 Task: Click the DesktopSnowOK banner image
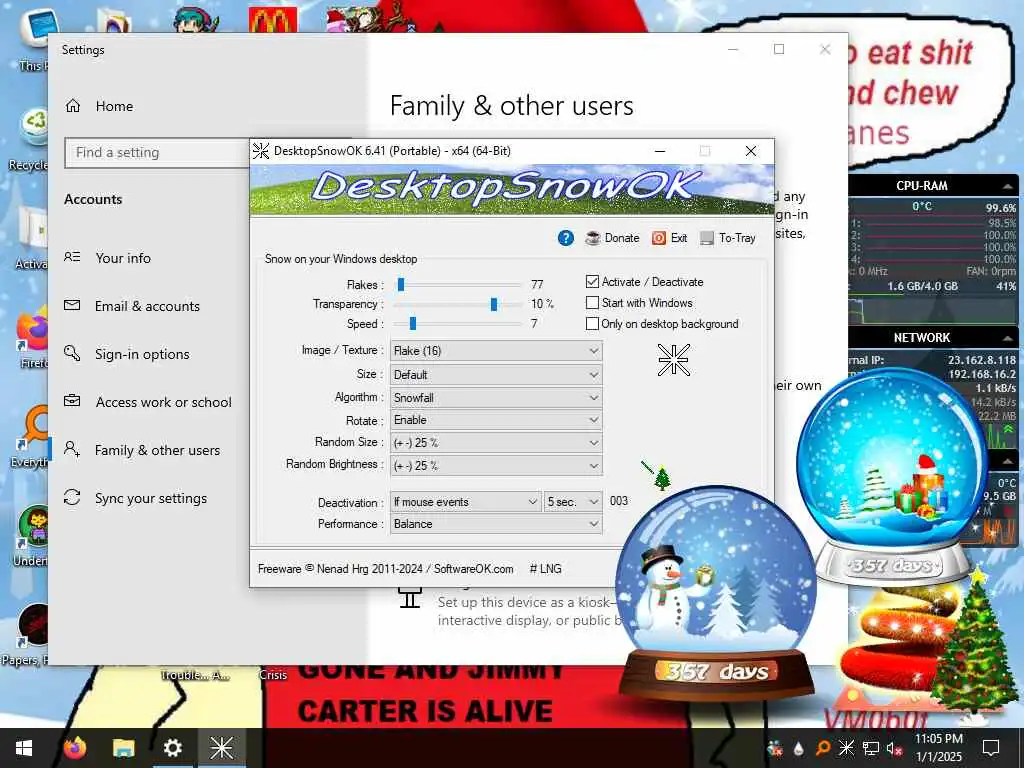coord(512,189)
